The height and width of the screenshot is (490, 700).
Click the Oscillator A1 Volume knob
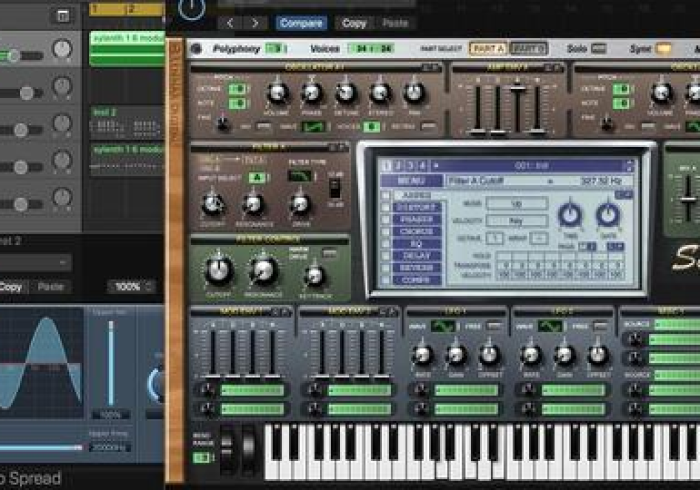click(x=277, y=93)
